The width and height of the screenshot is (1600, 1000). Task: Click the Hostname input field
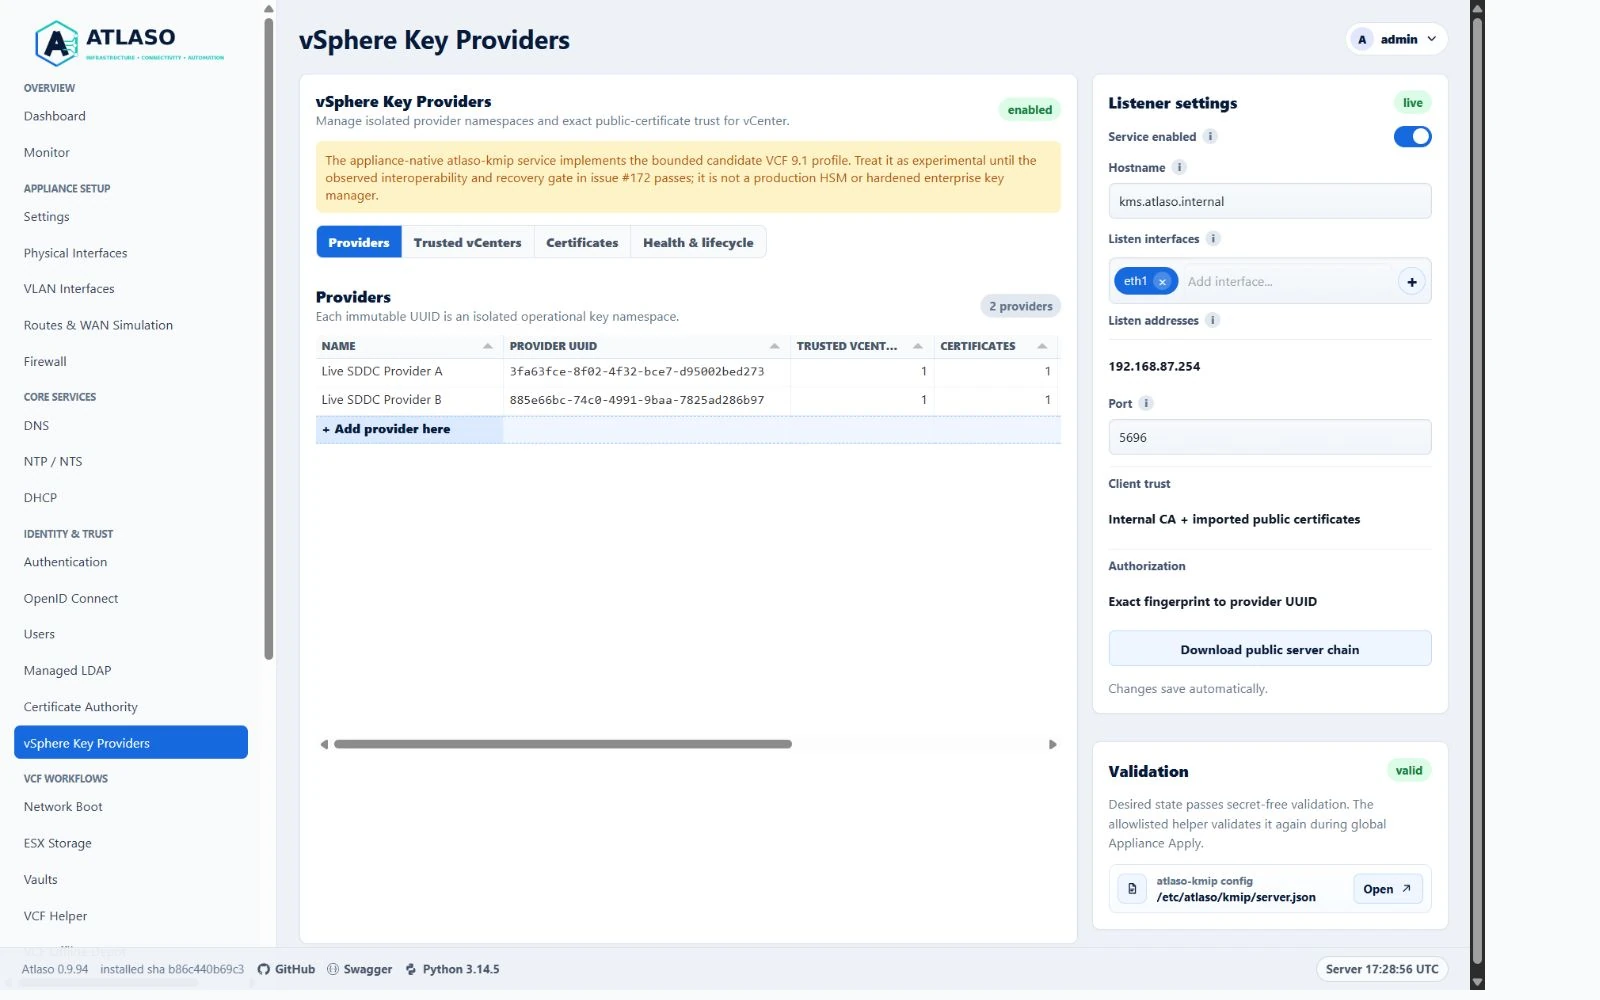pos(1269,201)
